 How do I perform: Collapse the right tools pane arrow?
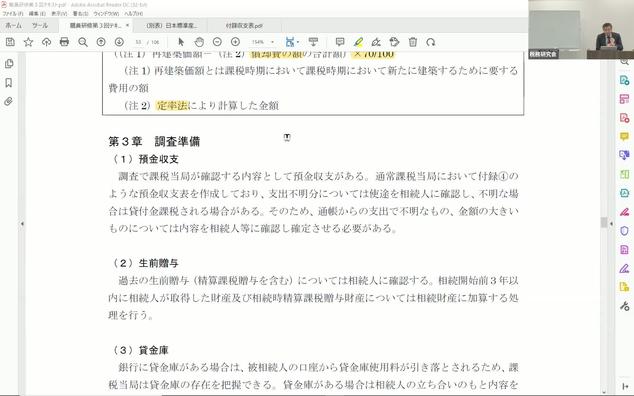611,224
